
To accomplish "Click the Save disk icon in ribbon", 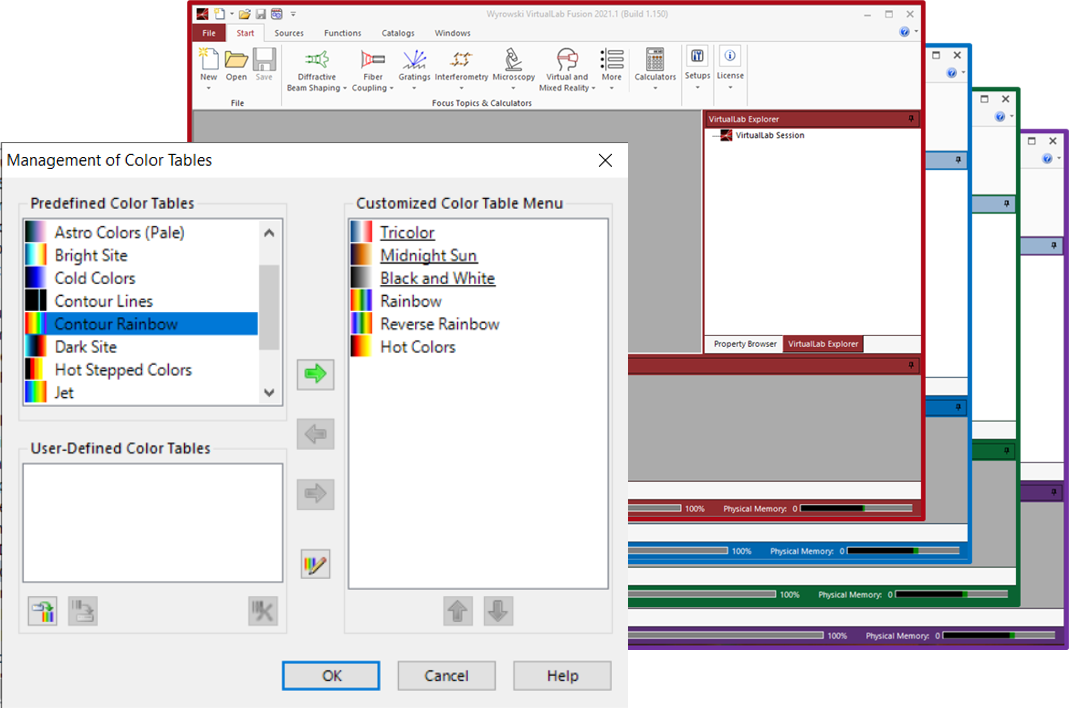I will (264, 60).
